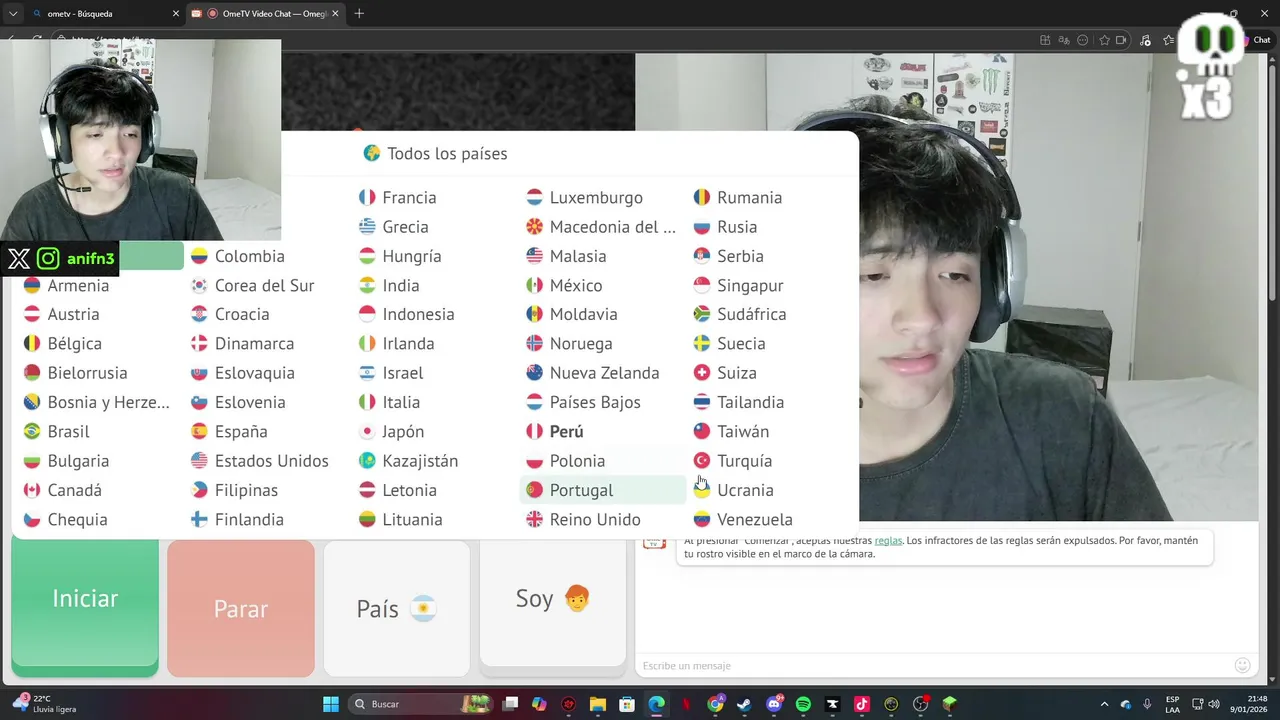Open the País country selector
Image resolution: width=1280 pixels, height=720 pixels.
(397, 609)
